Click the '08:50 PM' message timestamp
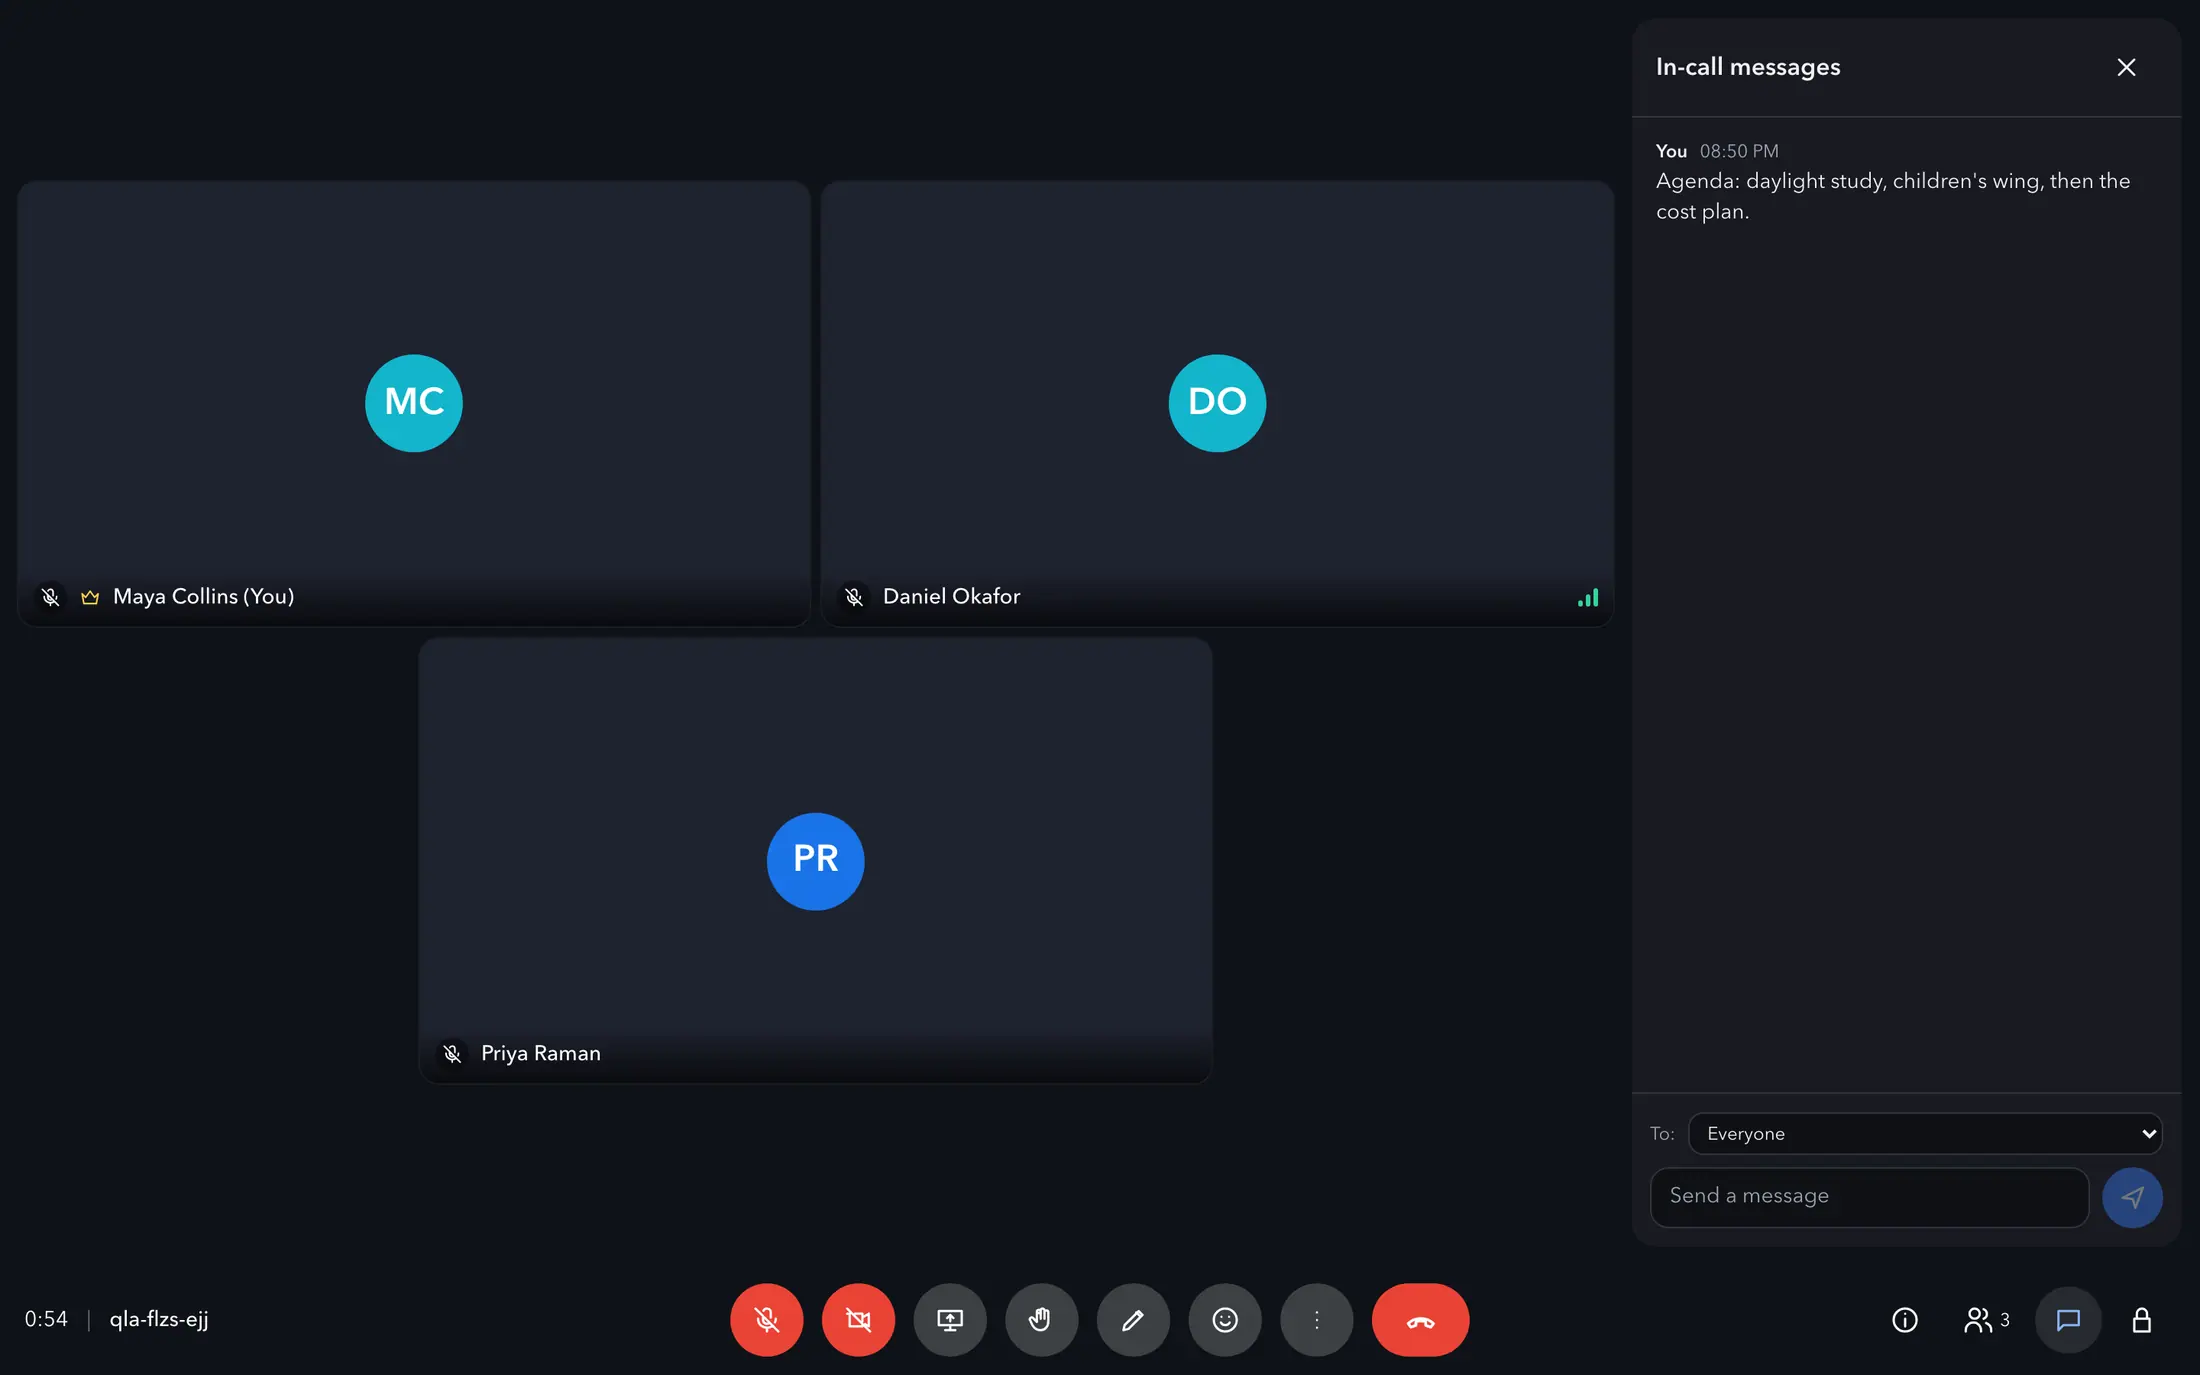 [1739, 151]
